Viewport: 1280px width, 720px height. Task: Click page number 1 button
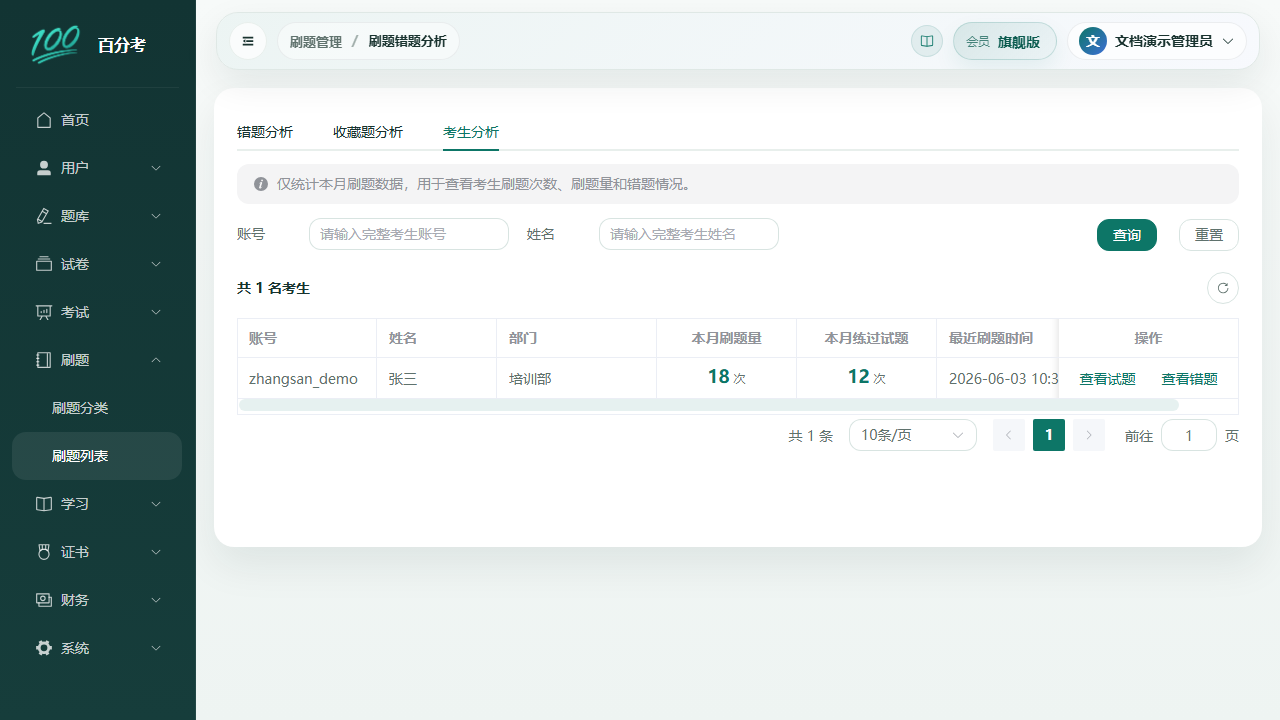(1049, 435)
